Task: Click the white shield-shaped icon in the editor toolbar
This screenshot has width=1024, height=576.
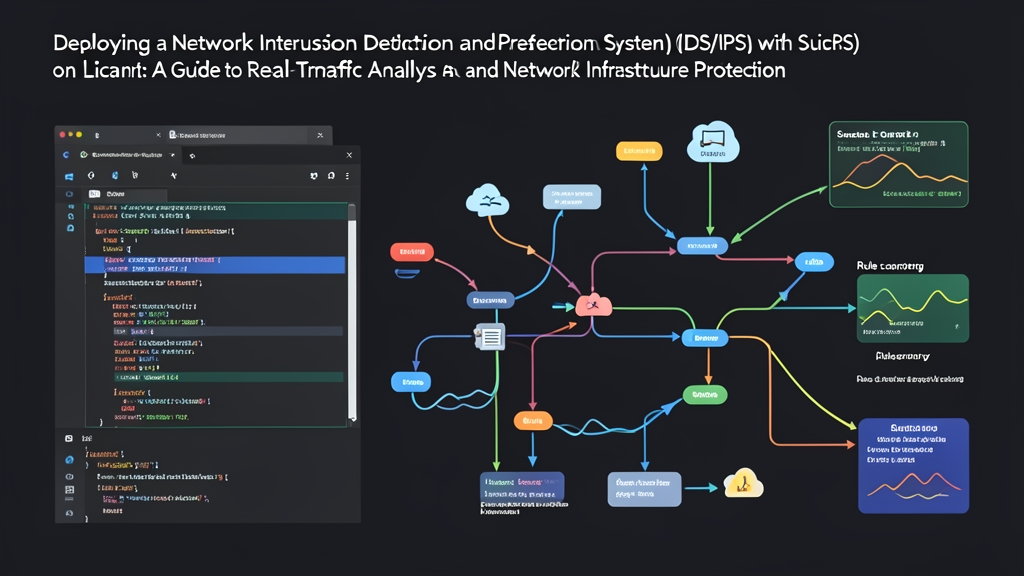Action: point(91,176)
